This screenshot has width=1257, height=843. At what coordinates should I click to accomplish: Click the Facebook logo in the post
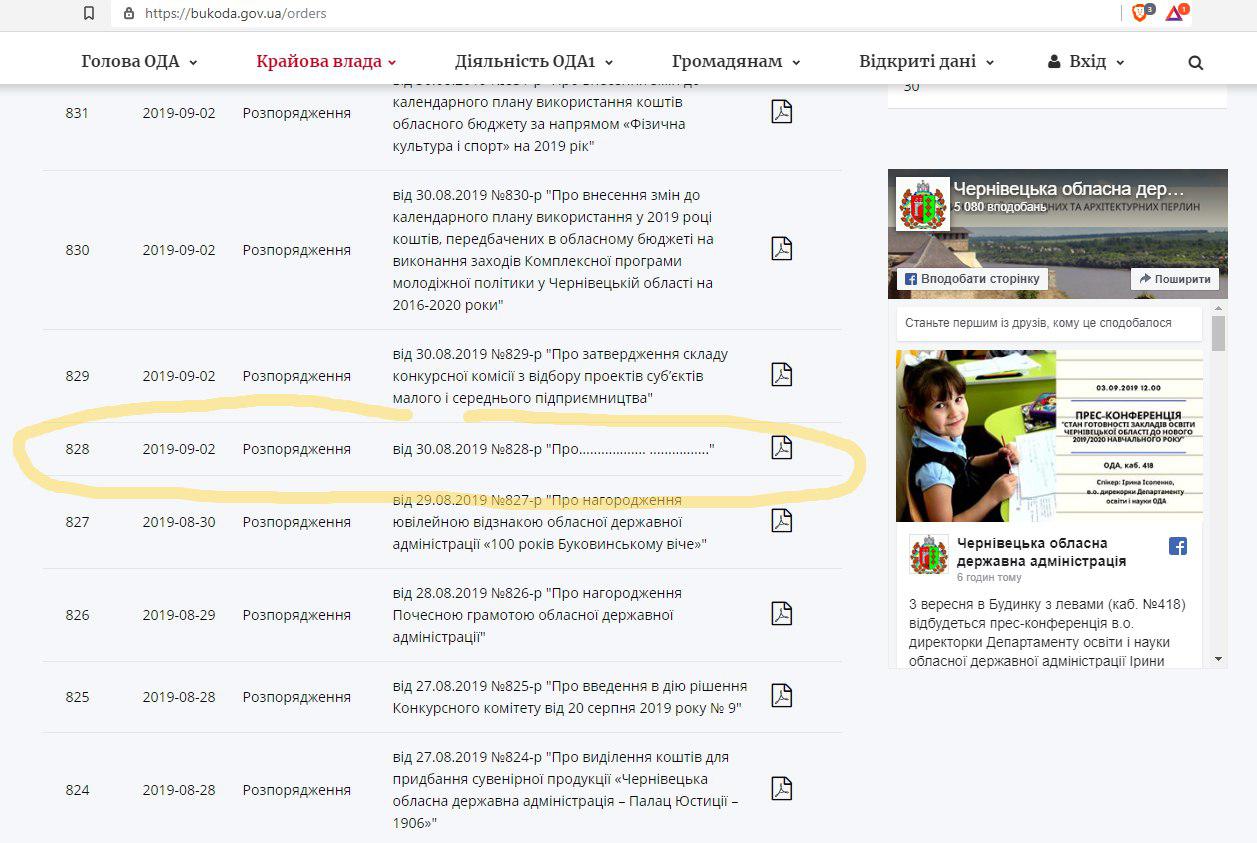point(1178,546)
